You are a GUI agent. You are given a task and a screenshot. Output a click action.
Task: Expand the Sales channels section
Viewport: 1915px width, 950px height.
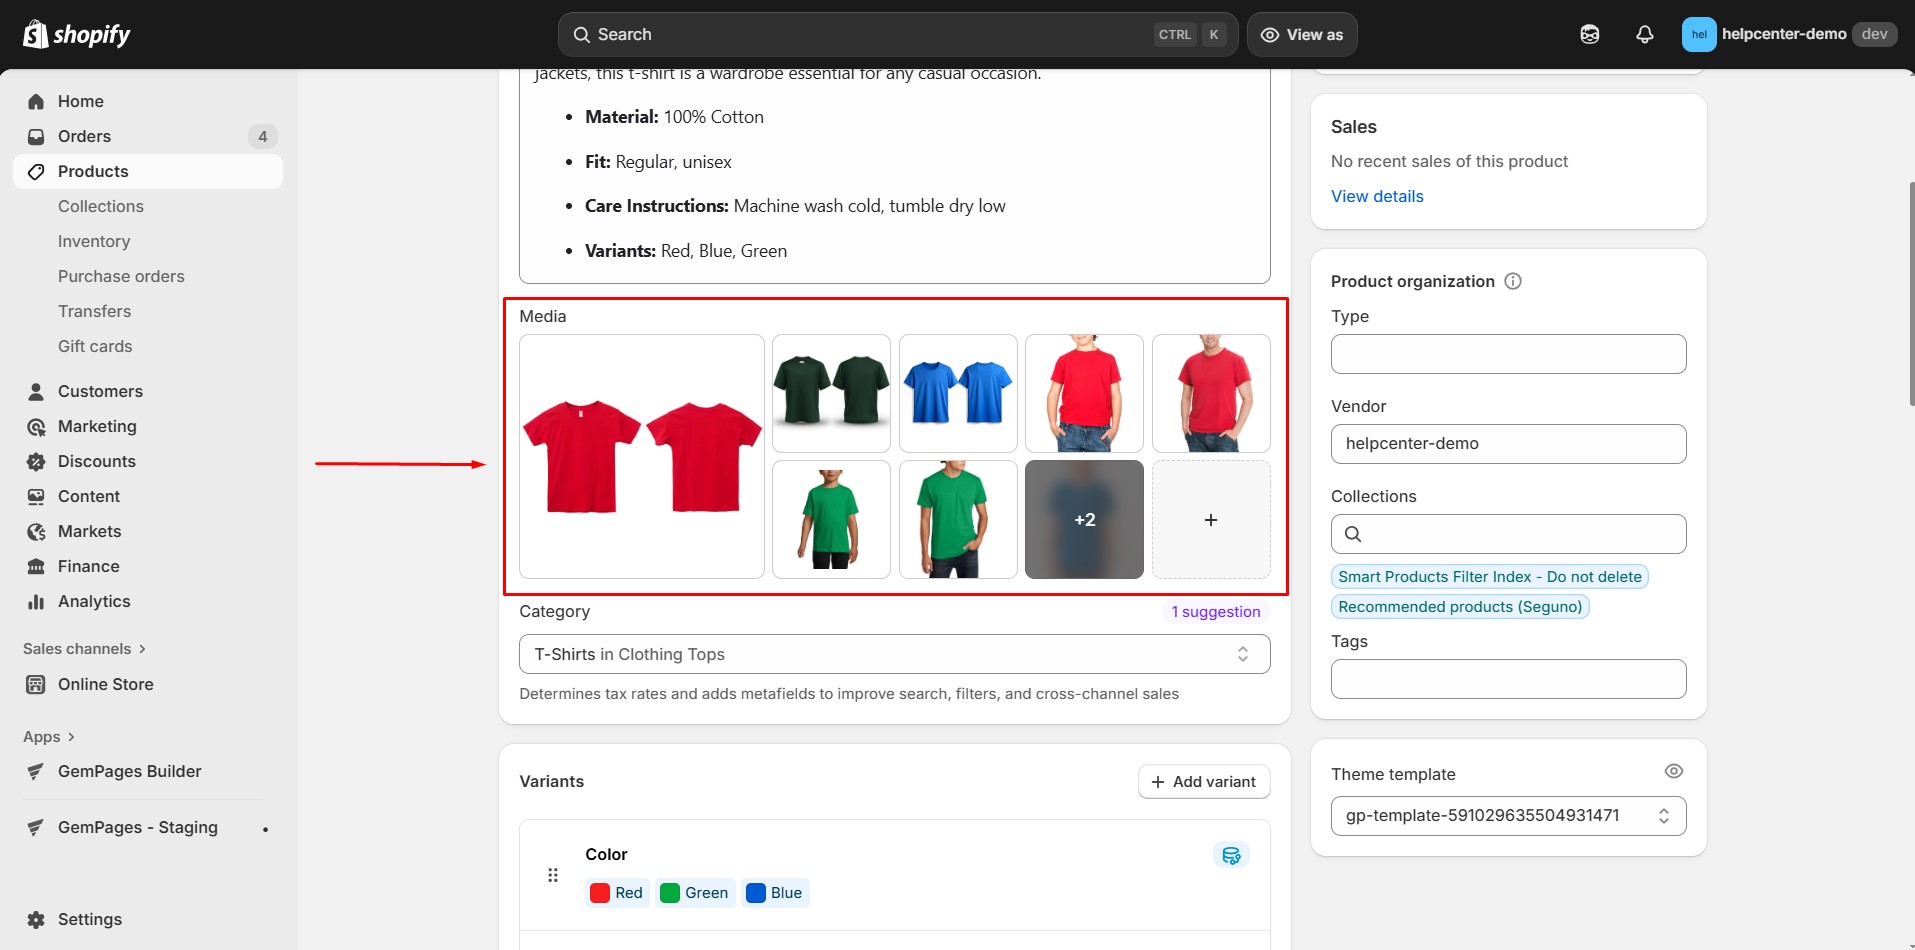pyautogui.click(x=85, y=649)
